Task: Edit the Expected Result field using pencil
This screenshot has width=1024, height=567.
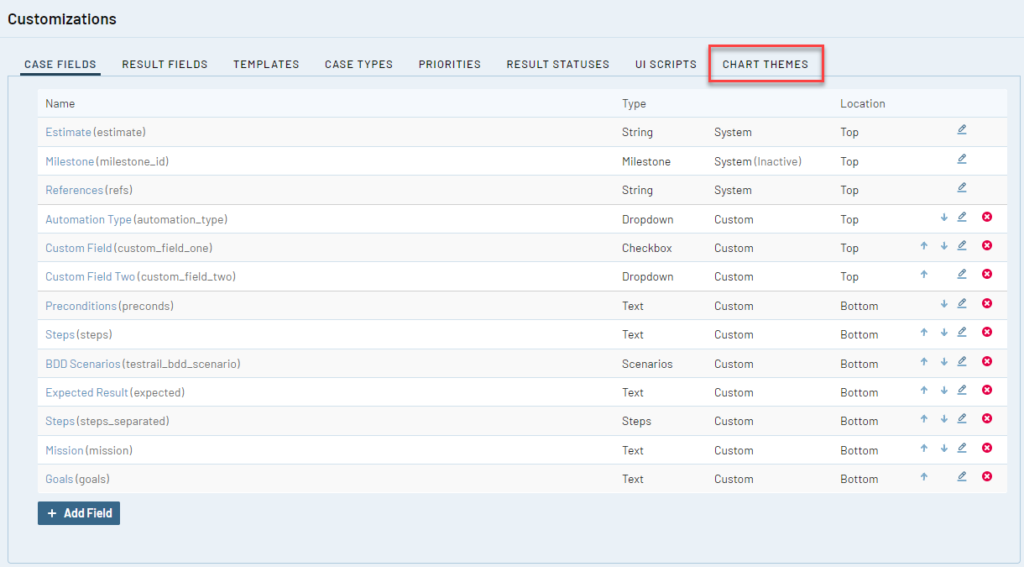Action: pyautogui.click(x=962, y=390)
